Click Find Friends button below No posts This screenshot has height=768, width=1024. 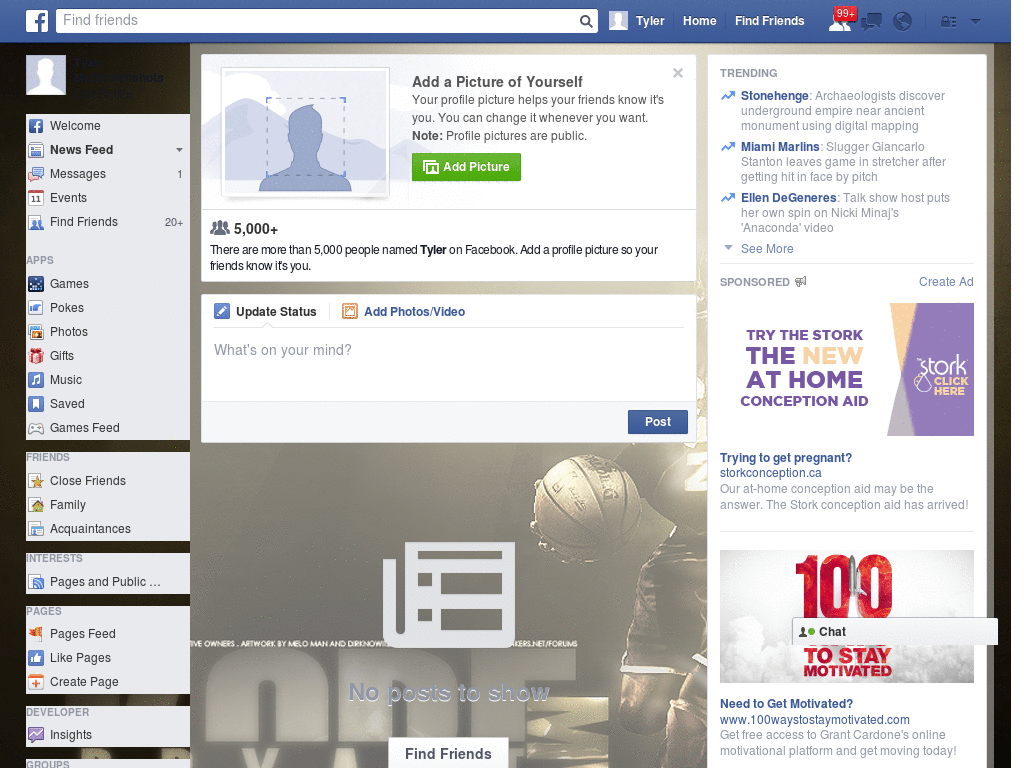[448, 754]
